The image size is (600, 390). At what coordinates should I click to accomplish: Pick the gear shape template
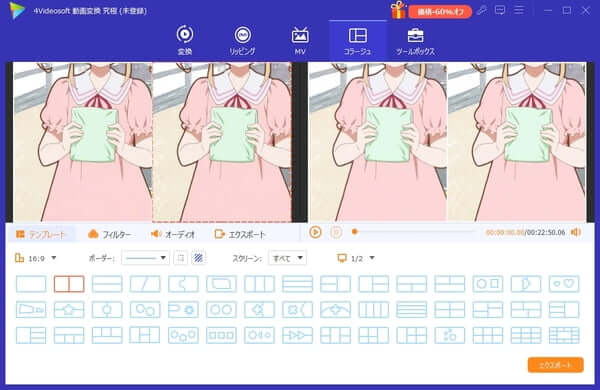click(x=183, y=310)
